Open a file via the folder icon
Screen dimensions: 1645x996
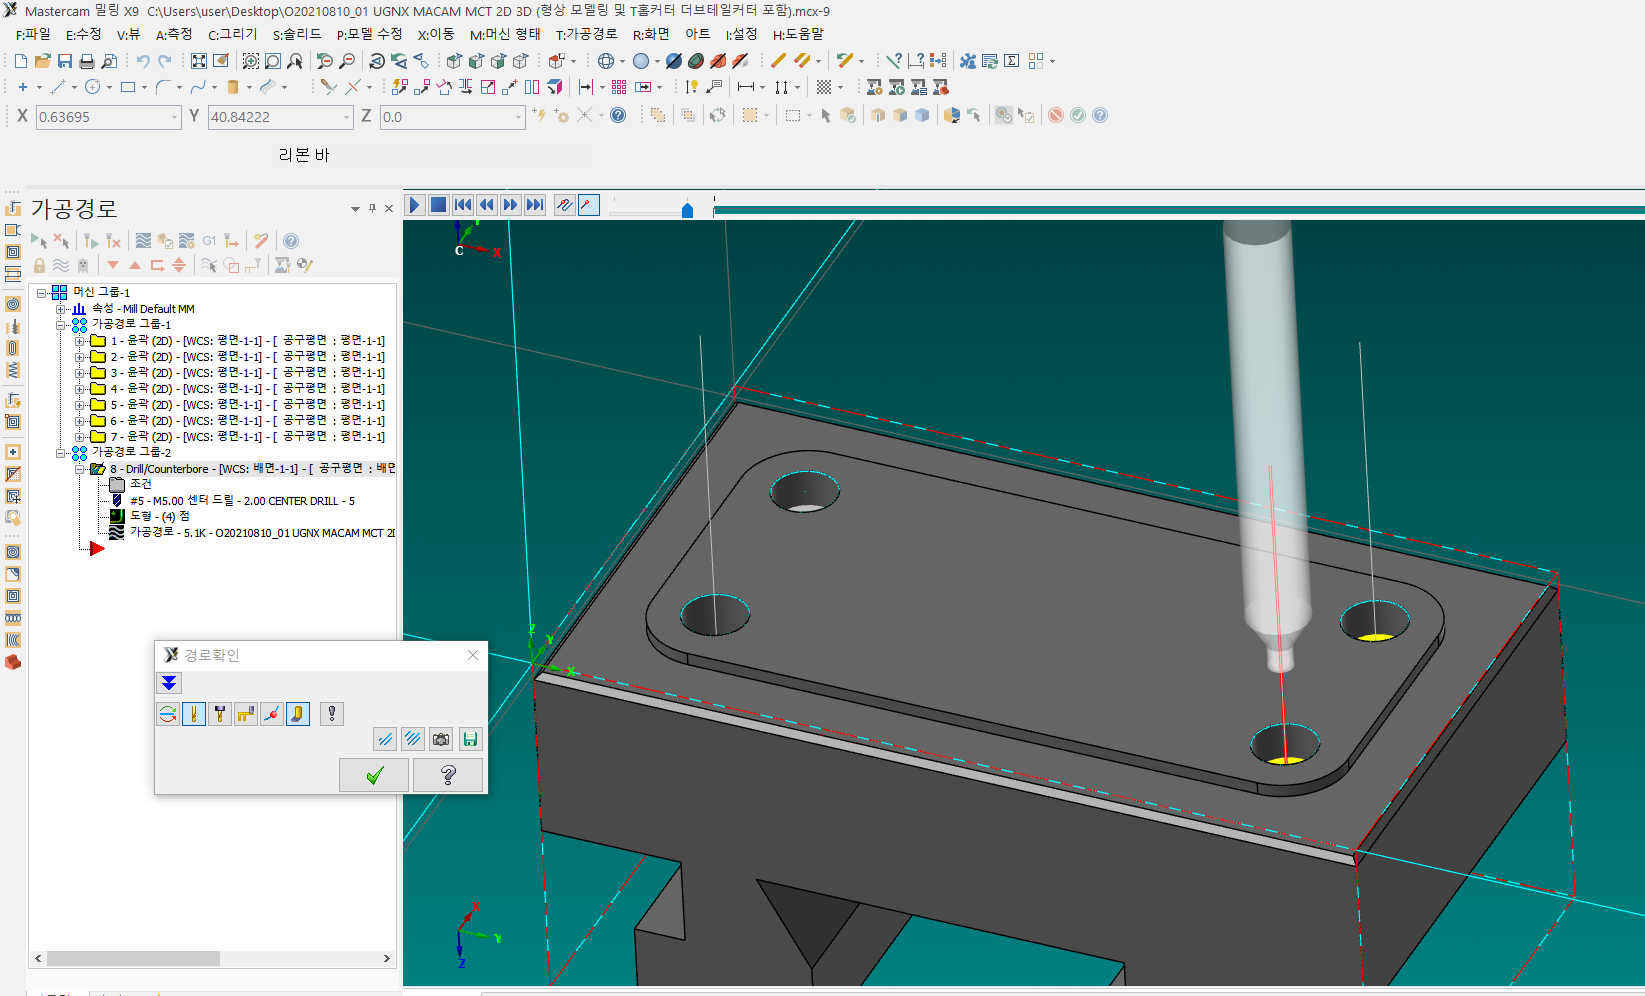coord(43,61)
